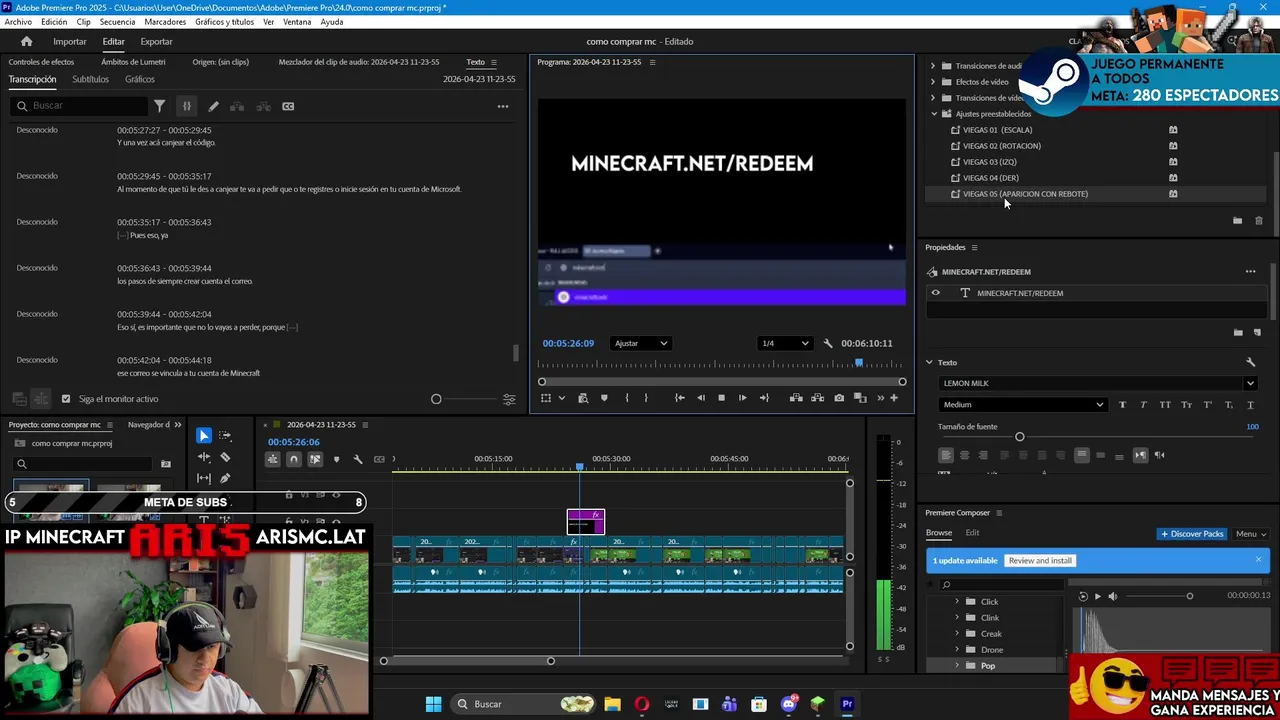Click the CC captions icon in transcript toolbar
The image size is (1280, 720).
point(288,106)
